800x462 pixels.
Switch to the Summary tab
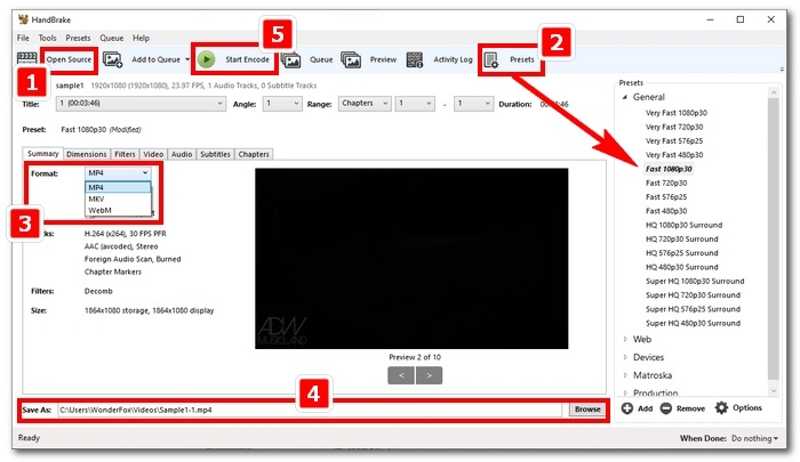pos(42,153)
